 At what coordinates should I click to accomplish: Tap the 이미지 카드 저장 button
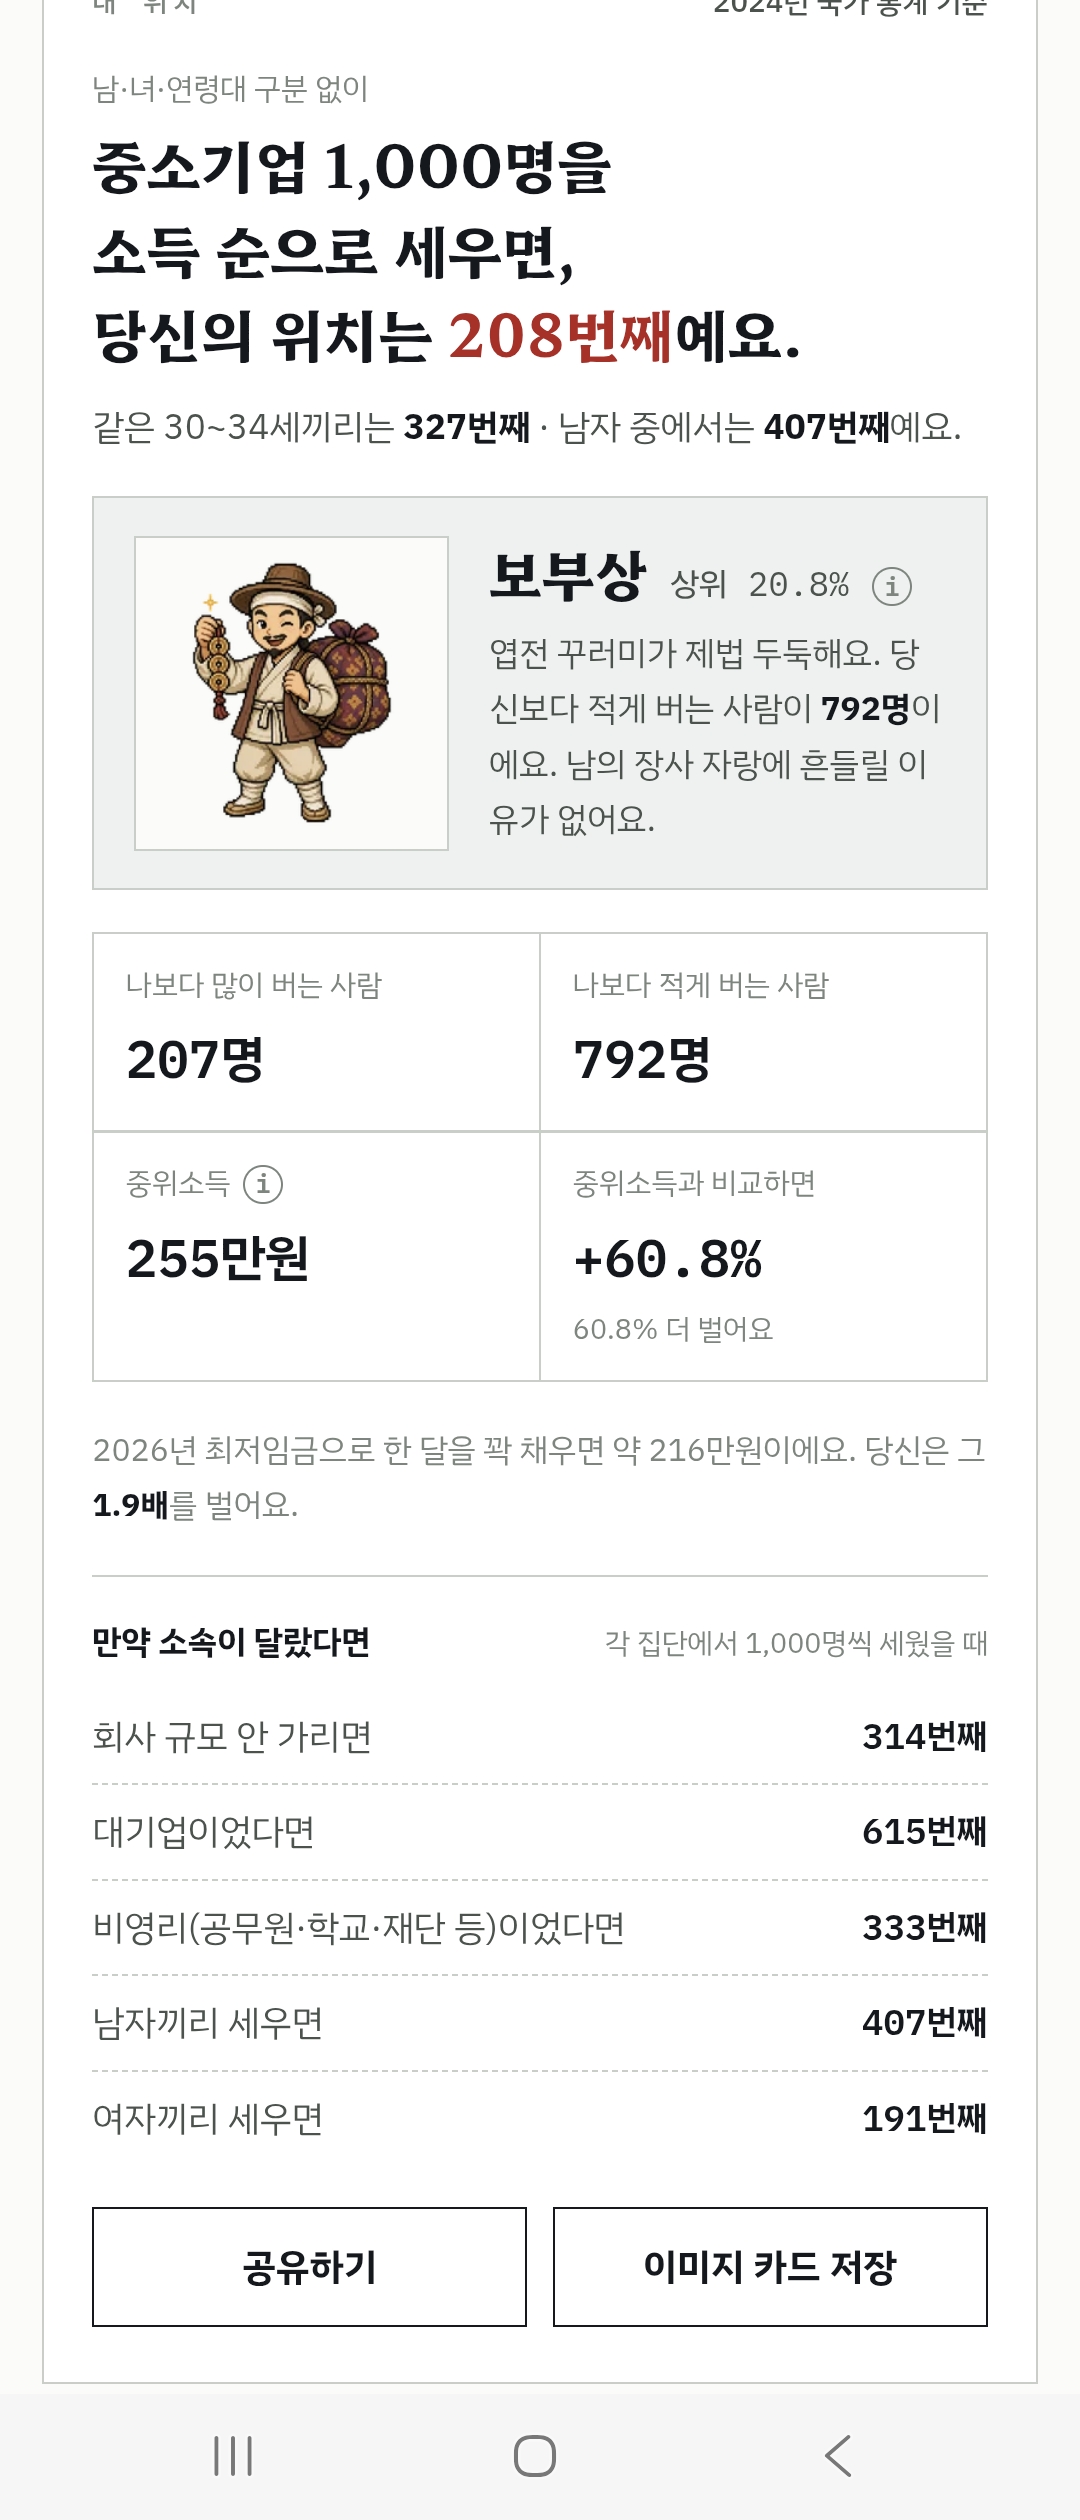[x=770, y=2267]
